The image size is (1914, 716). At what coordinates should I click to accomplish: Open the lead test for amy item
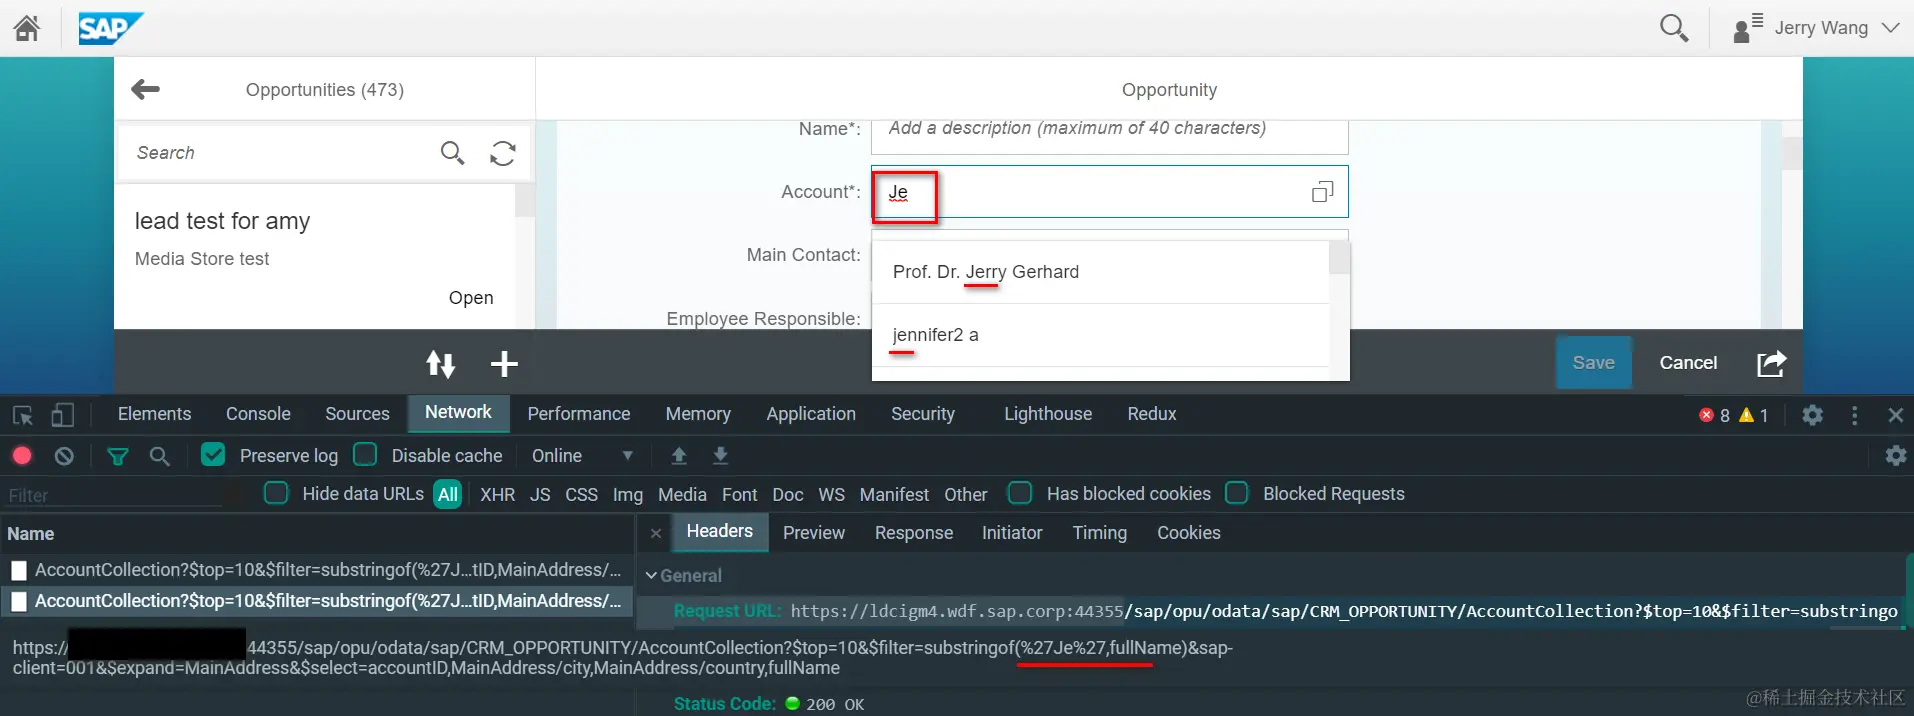(316, 257)
